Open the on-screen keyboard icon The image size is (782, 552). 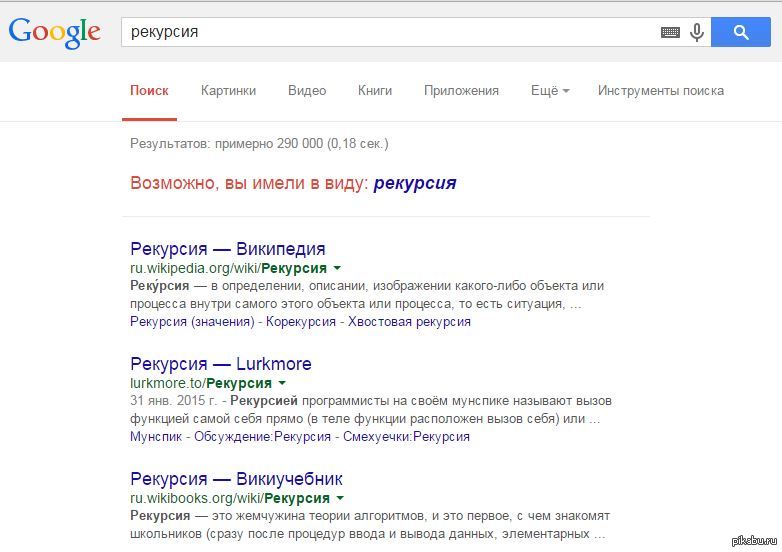tap(670, 32)
